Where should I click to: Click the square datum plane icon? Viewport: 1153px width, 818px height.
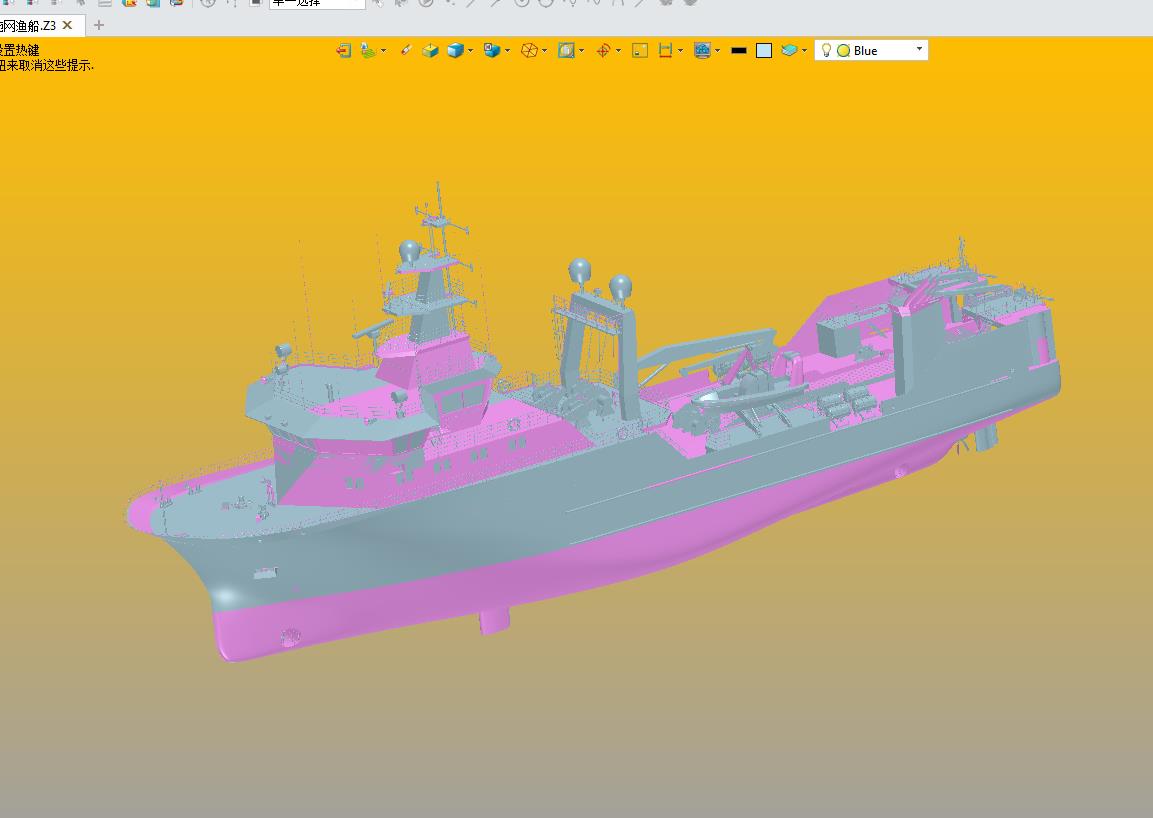tap(640, 50)
